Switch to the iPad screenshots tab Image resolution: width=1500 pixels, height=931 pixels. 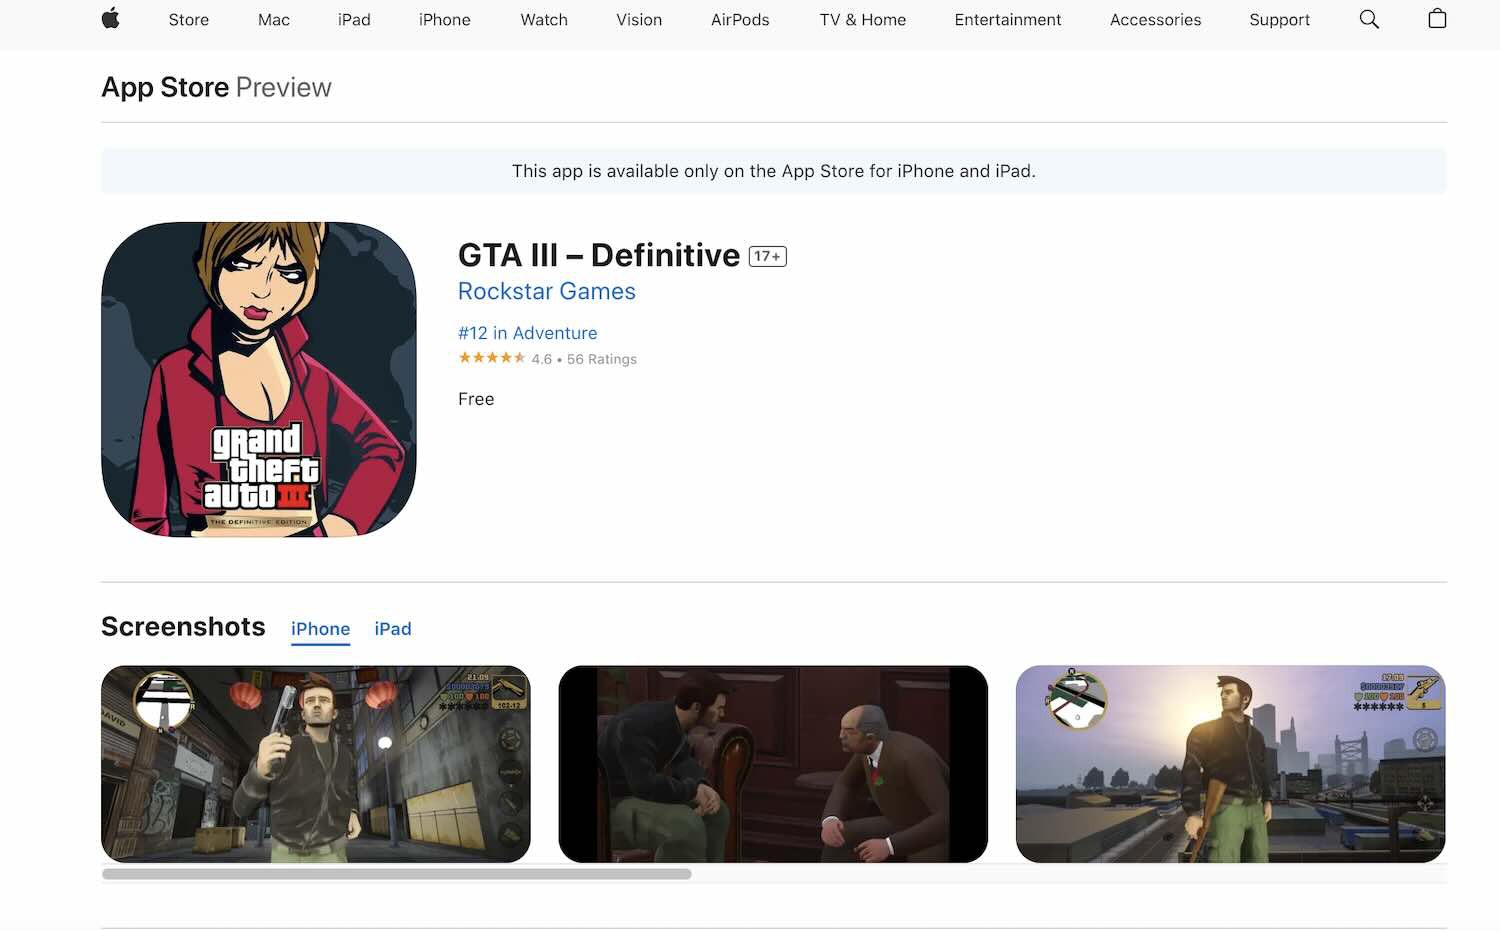pyautogui.click(x=393, y=629)
